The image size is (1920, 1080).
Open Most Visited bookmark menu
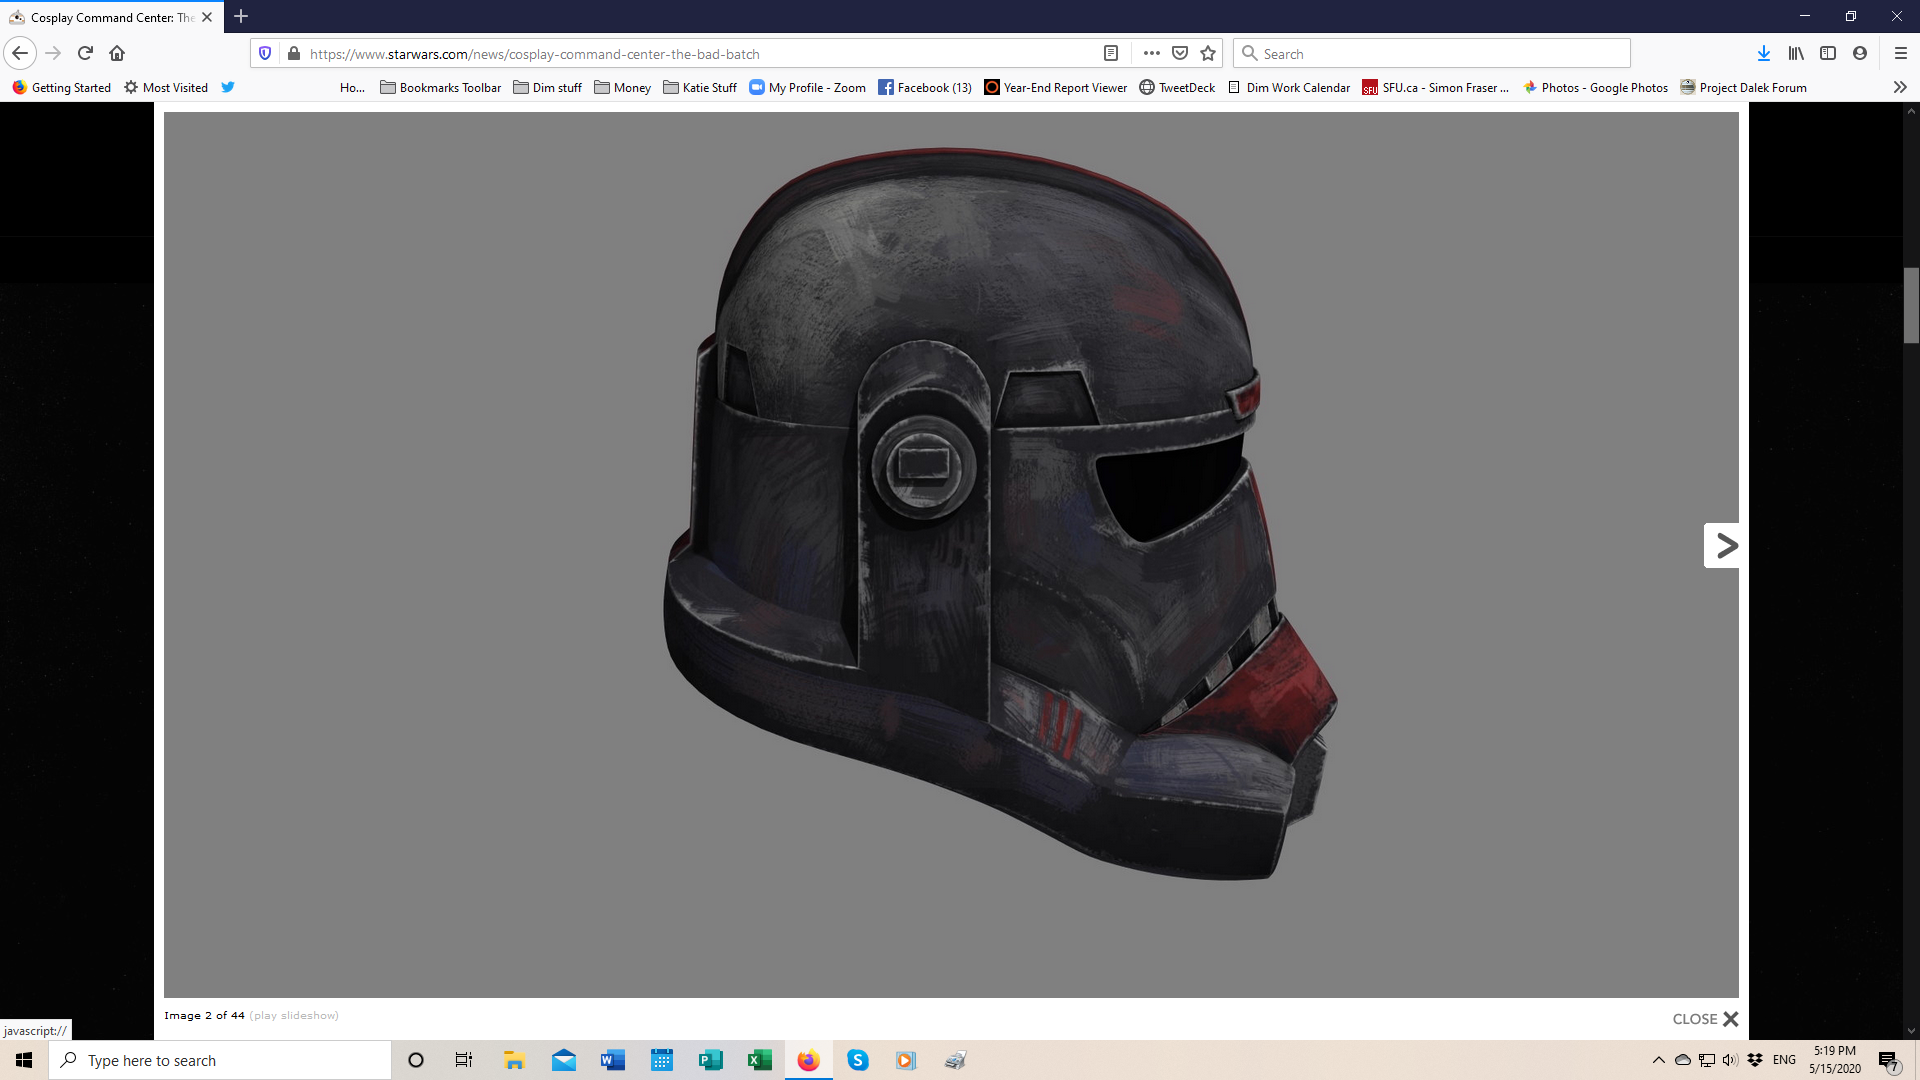pyautogui.click(x=166, y=87)
